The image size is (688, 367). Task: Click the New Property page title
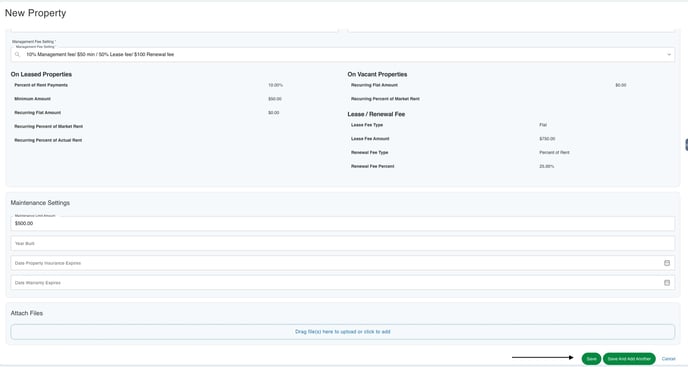36,13
